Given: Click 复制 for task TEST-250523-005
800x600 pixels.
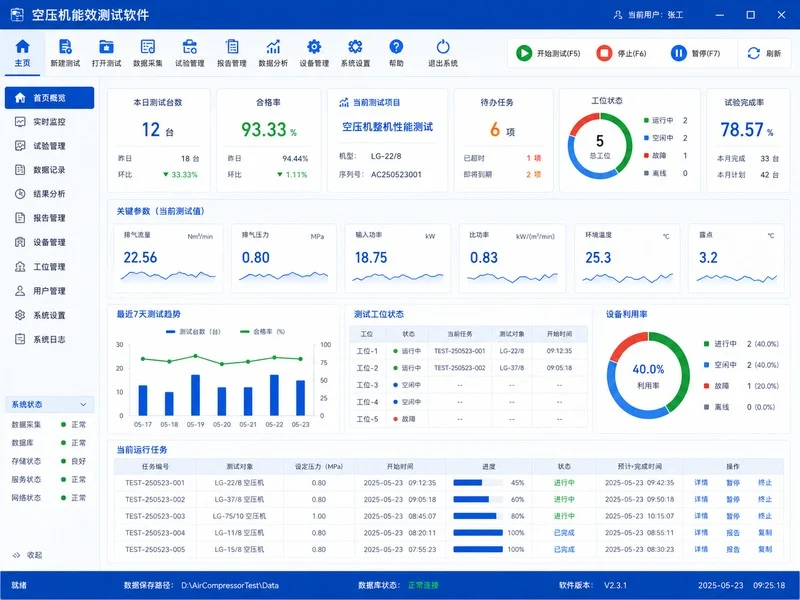Looking at the screenshot, I should (765, 549).
